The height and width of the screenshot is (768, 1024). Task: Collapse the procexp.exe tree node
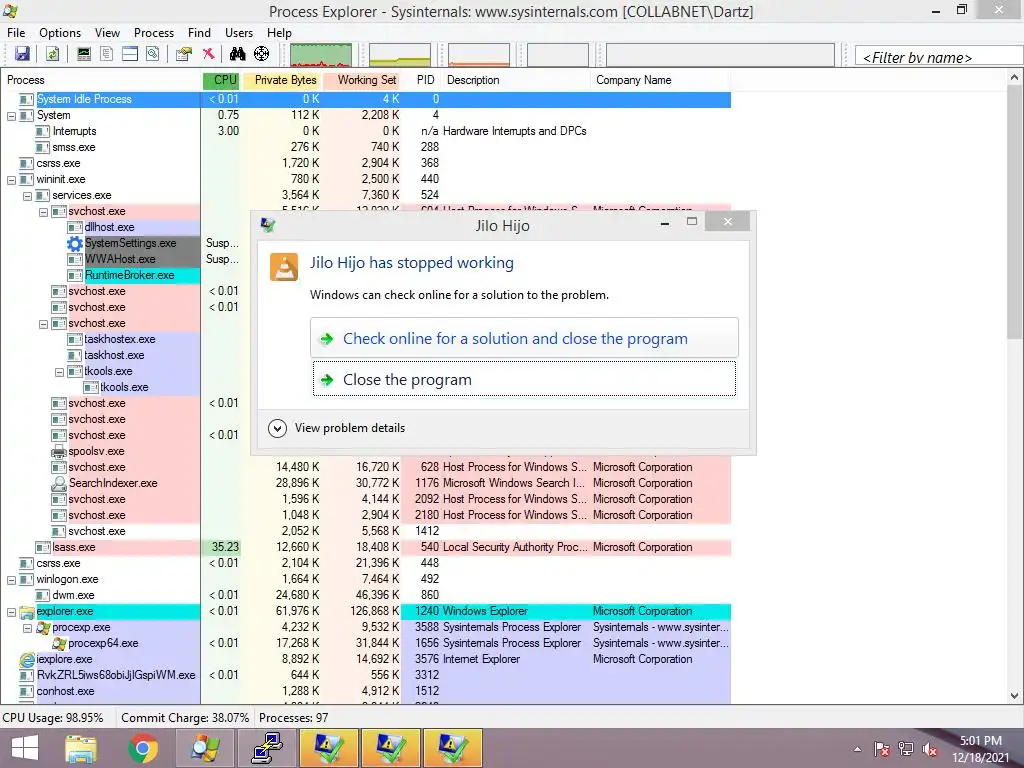(27, 628)
